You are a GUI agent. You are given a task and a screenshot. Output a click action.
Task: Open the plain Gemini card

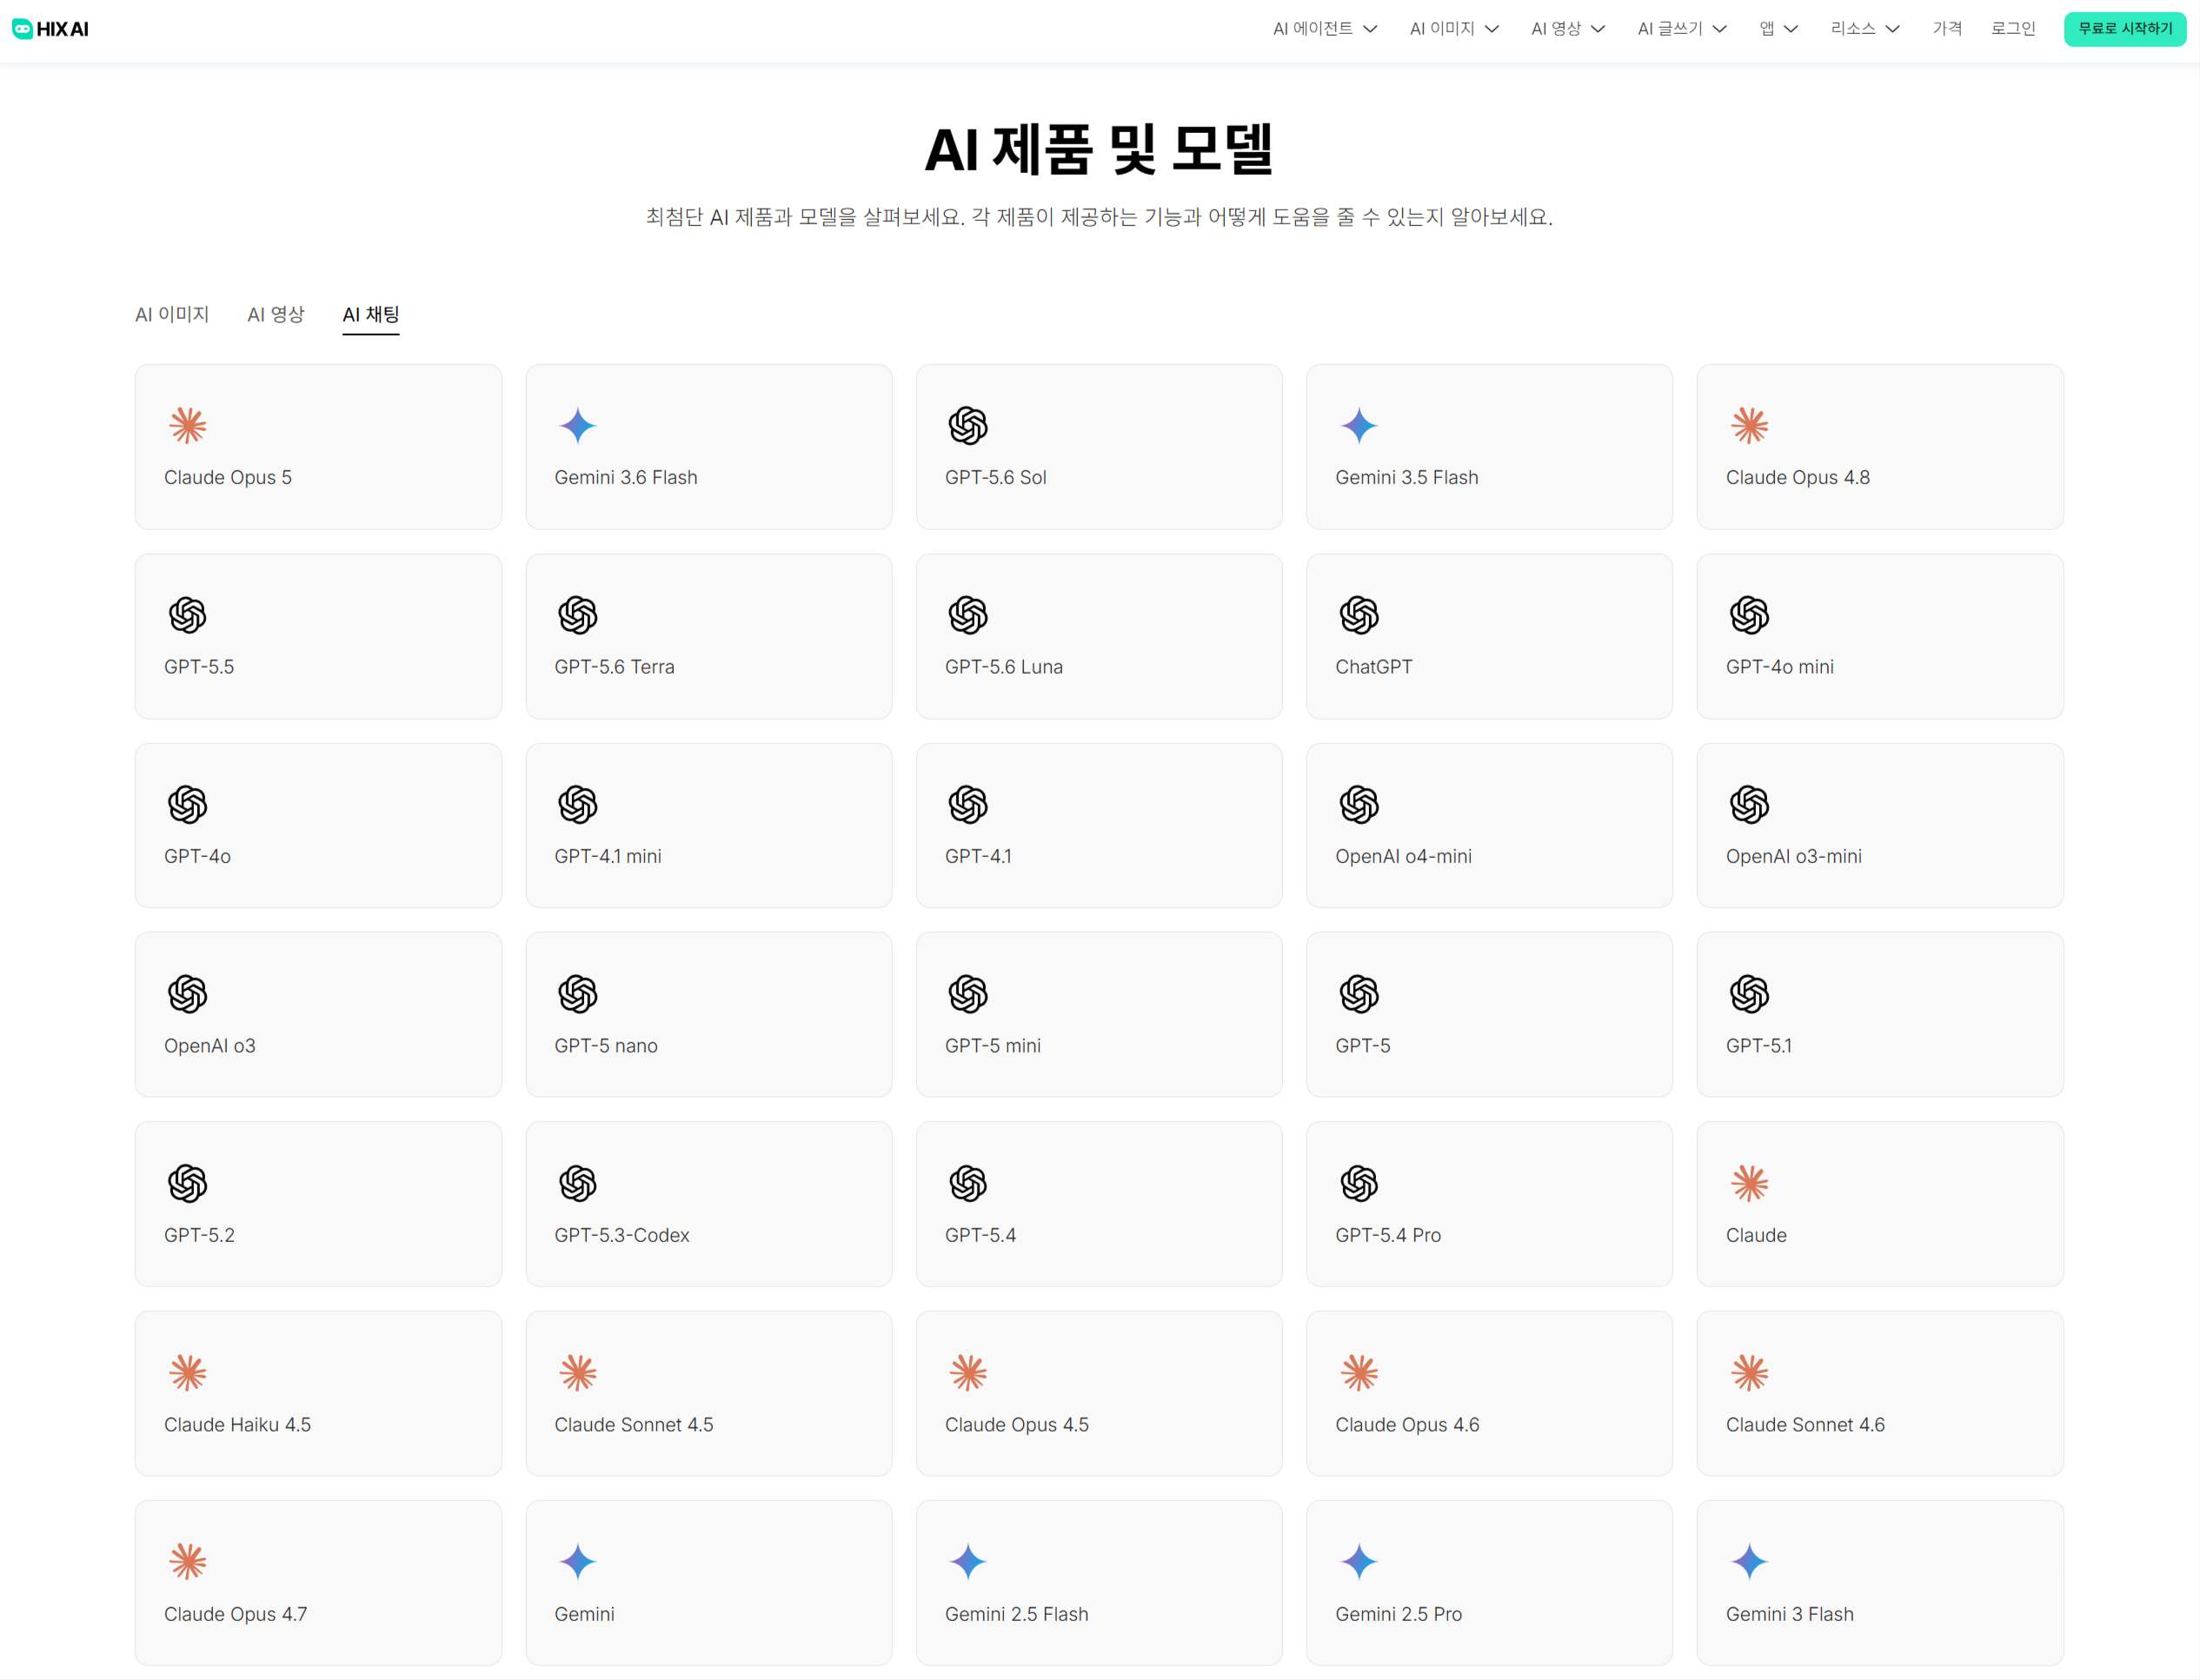708,1582
